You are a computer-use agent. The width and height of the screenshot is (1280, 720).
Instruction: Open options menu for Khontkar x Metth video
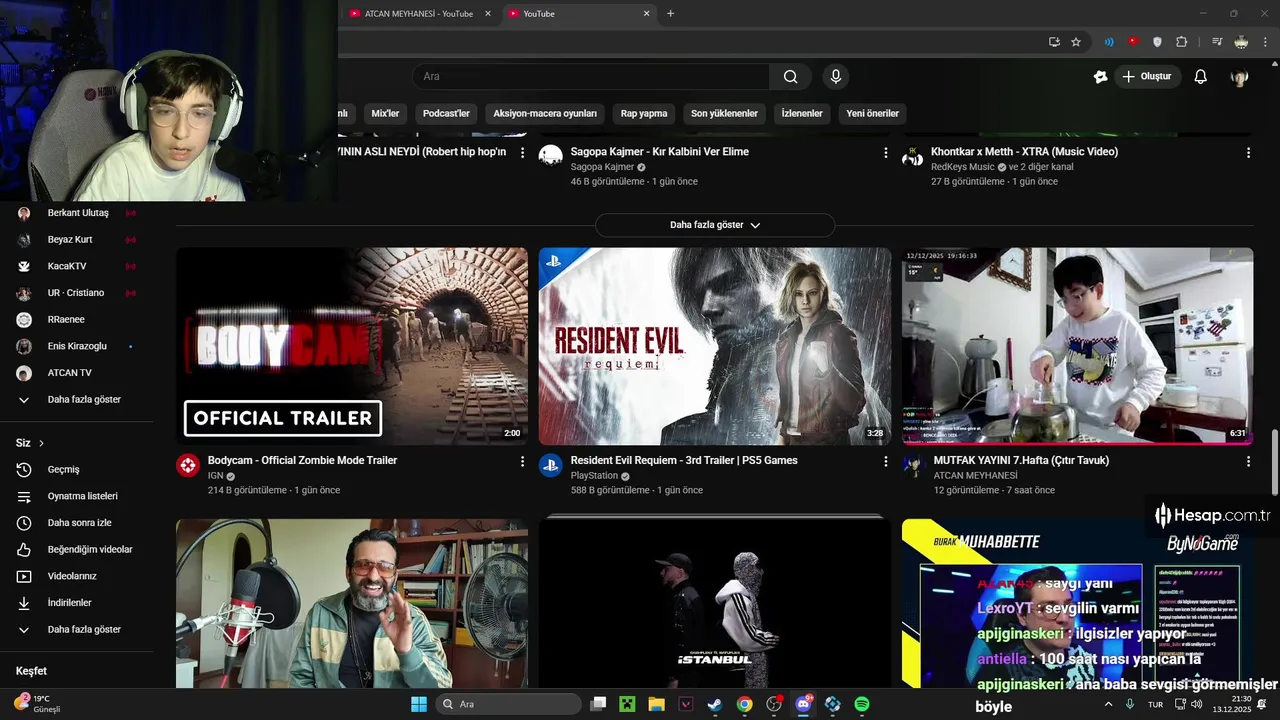(1248, 152)
